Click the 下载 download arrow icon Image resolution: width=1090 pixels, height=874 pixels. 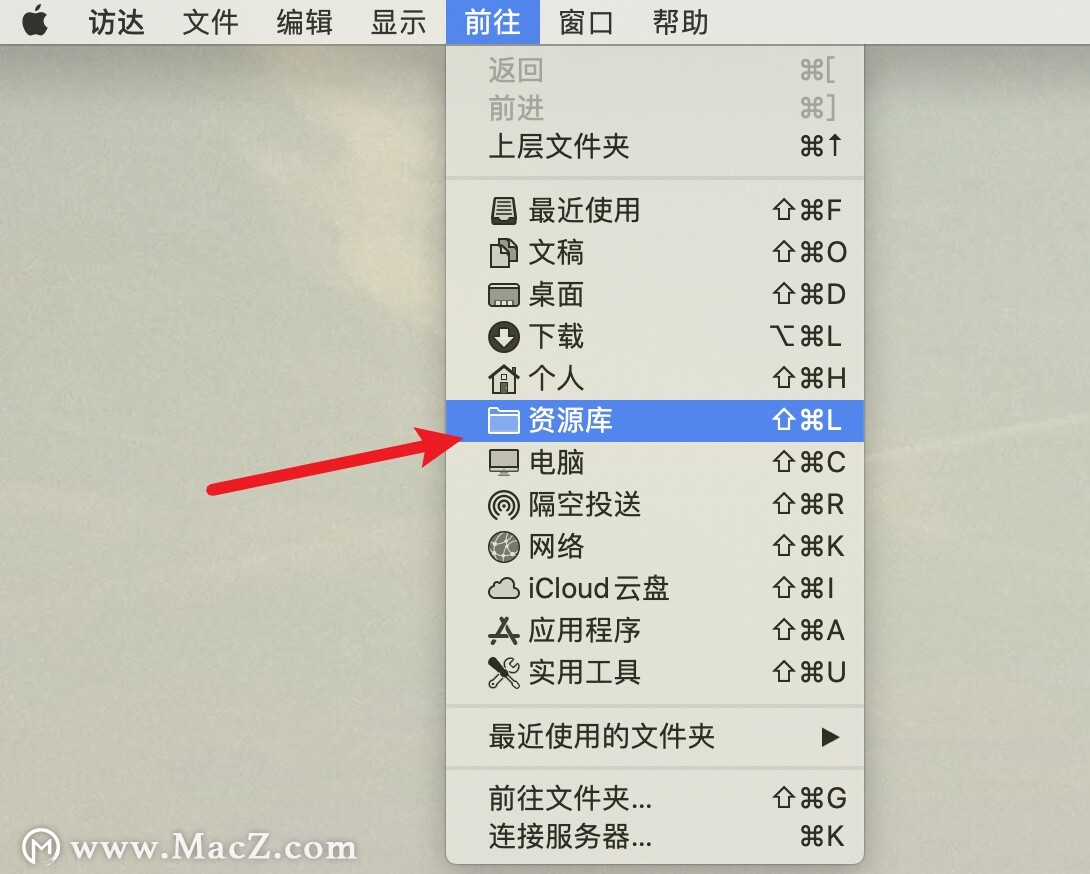[504, 337]
